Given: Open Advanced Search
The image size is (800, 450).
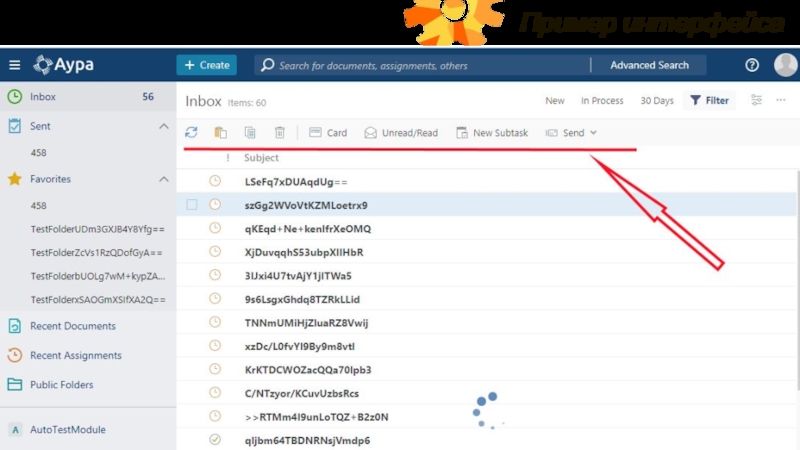Looking at the screenshot, I should (649, 65).
